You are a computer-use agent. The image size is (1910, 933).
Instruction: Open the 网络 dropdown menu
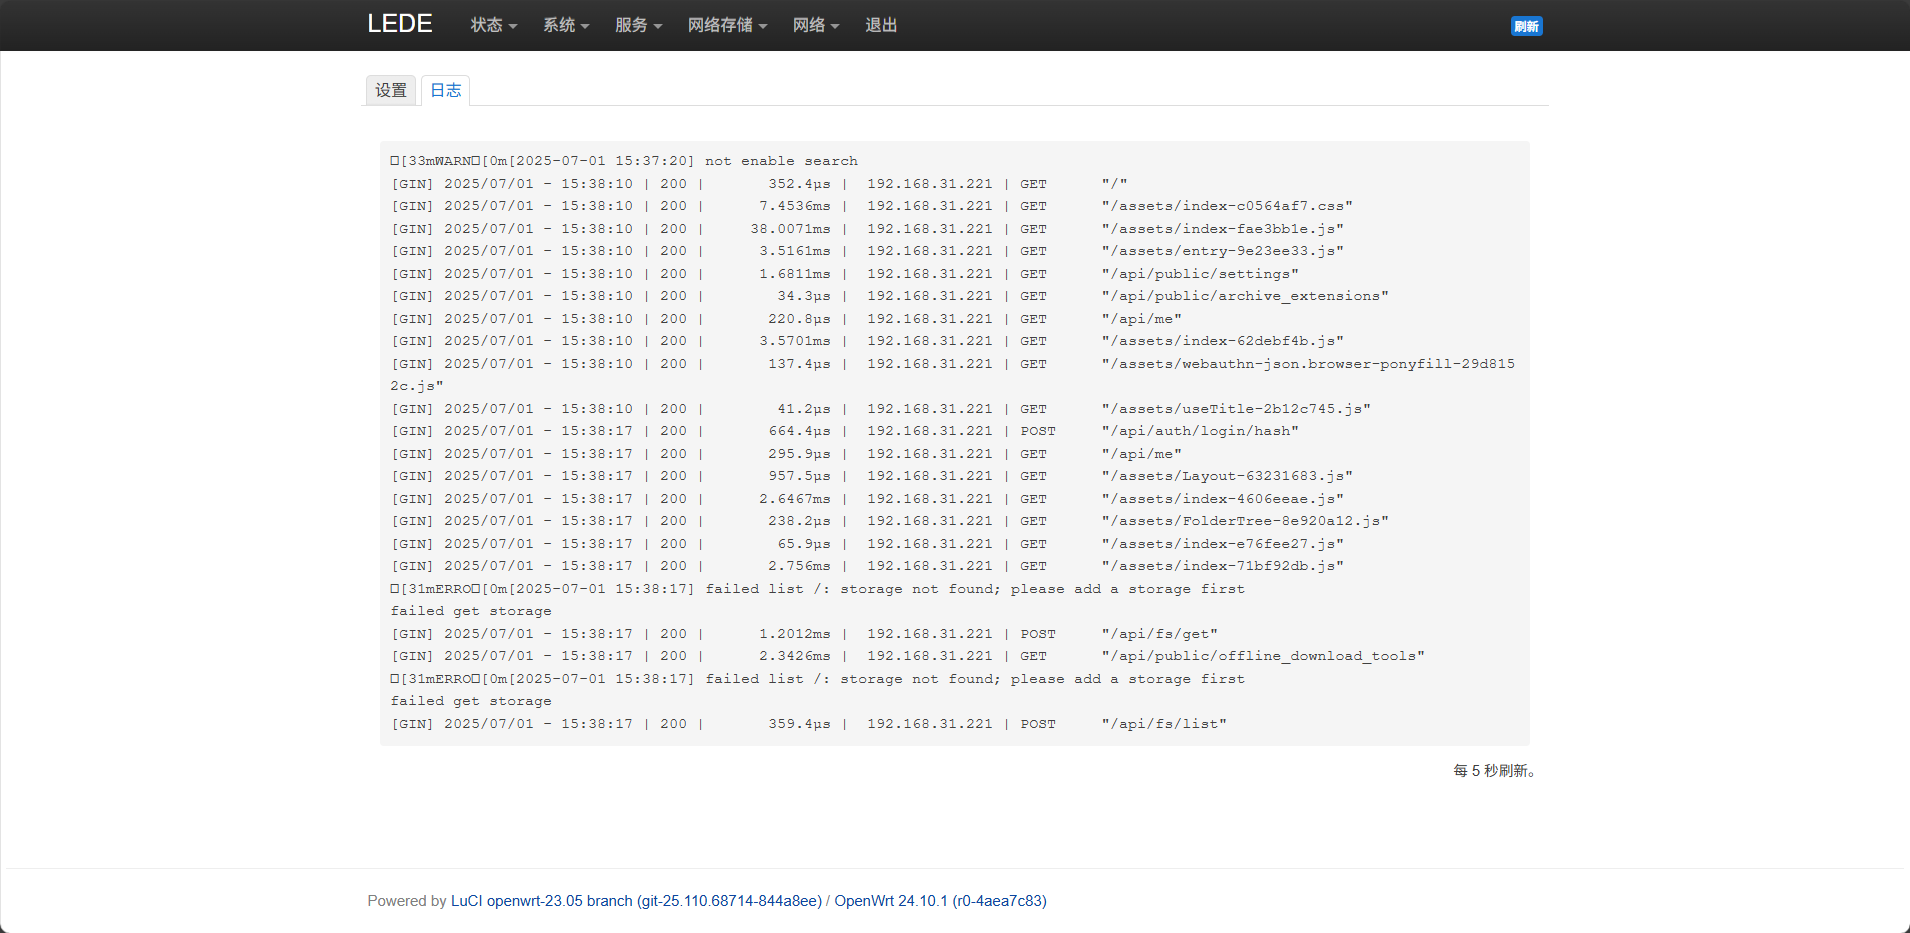click(x=816, y=25)
